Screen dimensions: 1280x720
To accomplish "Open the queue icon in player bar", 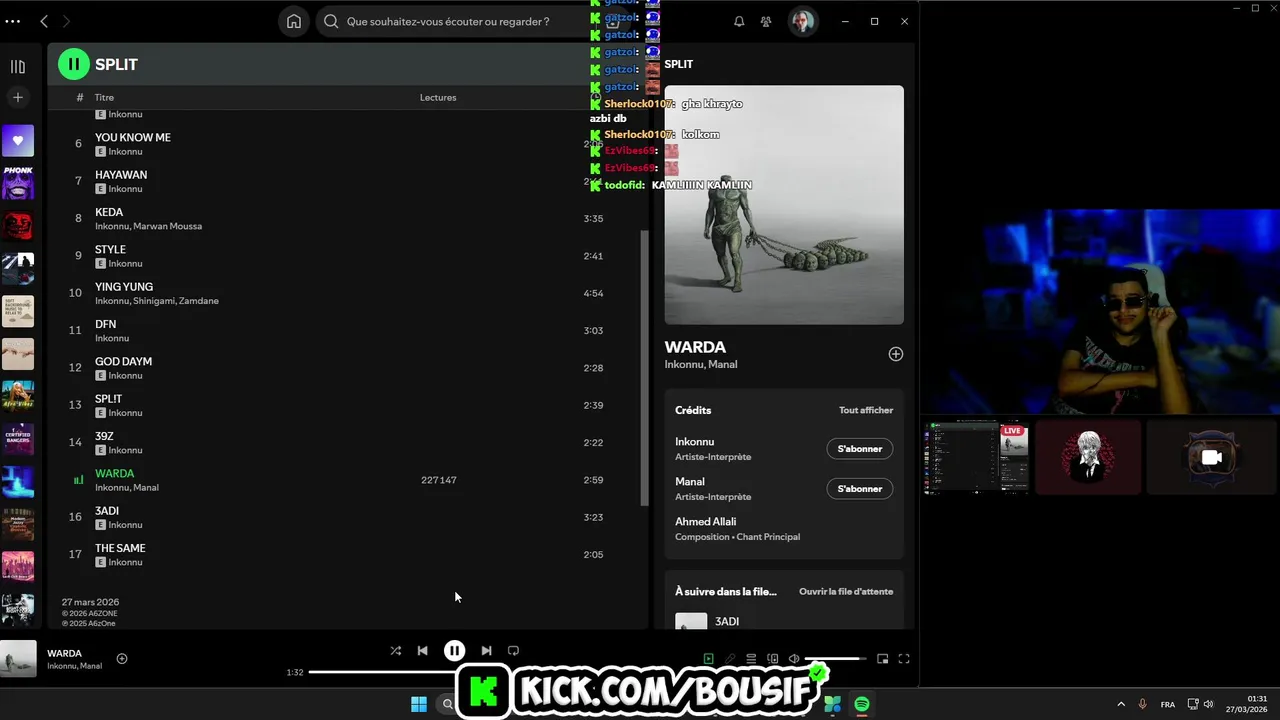I will tap(751, 659).
